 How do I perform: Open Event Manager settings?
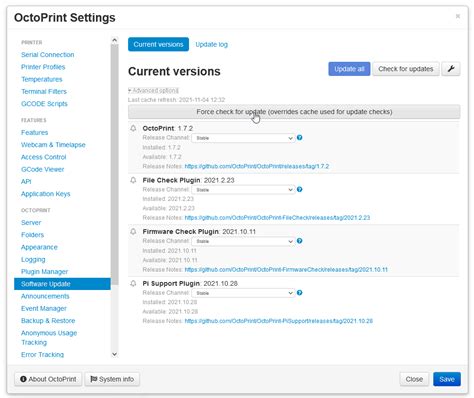pyautogui.click(x=44, y=309)
